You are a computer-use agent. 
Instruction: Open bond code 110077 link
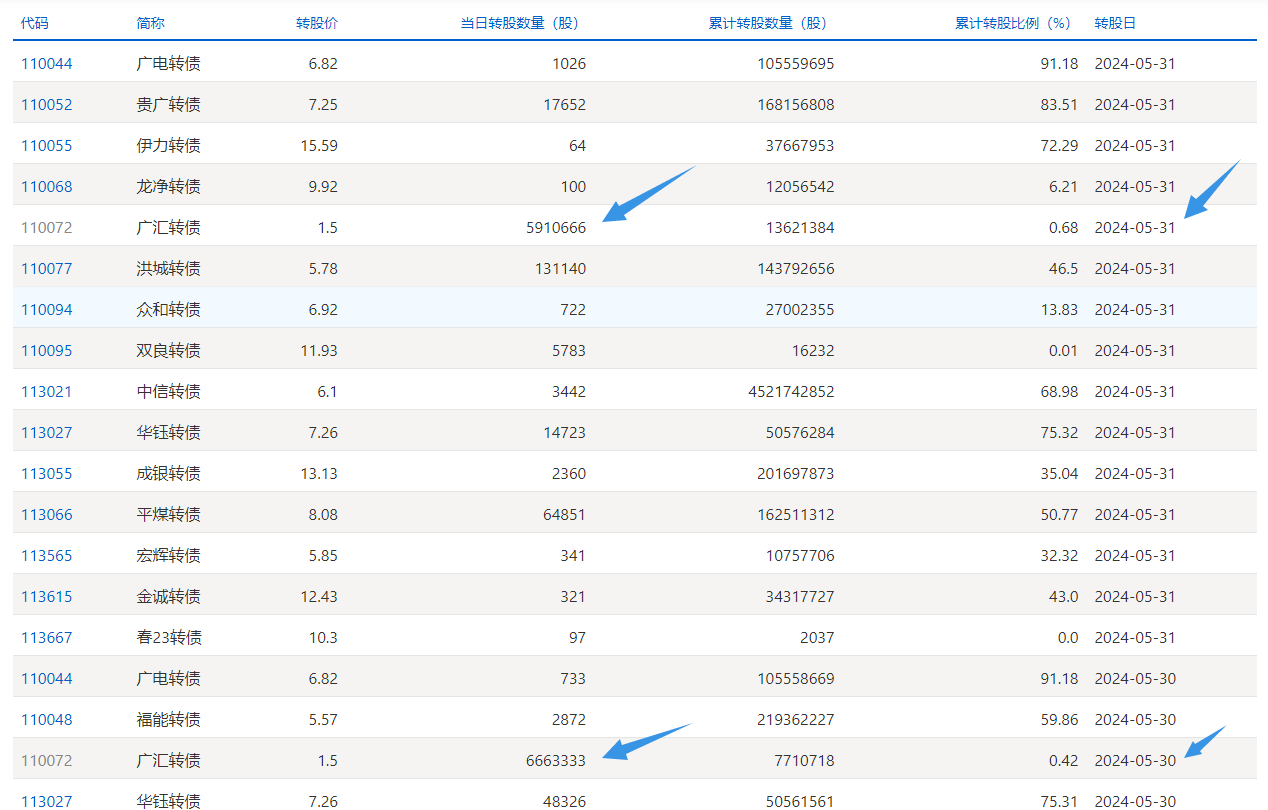[x=47, y=269]
